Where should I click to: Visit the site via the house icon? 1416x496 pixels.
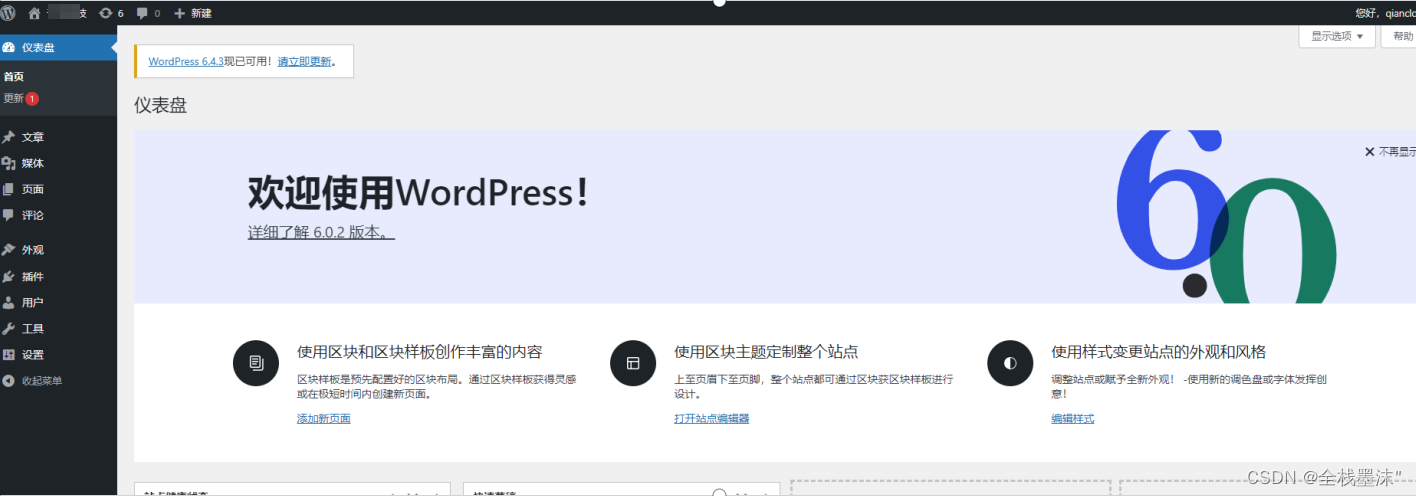[35, 13]
